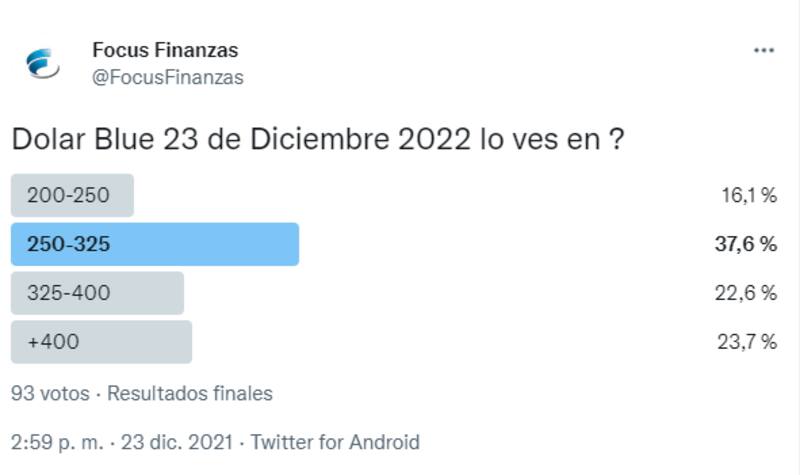The image size is (800, 475).
Task: Select the 325-400 poll option bar
Action: pos(97,293)
